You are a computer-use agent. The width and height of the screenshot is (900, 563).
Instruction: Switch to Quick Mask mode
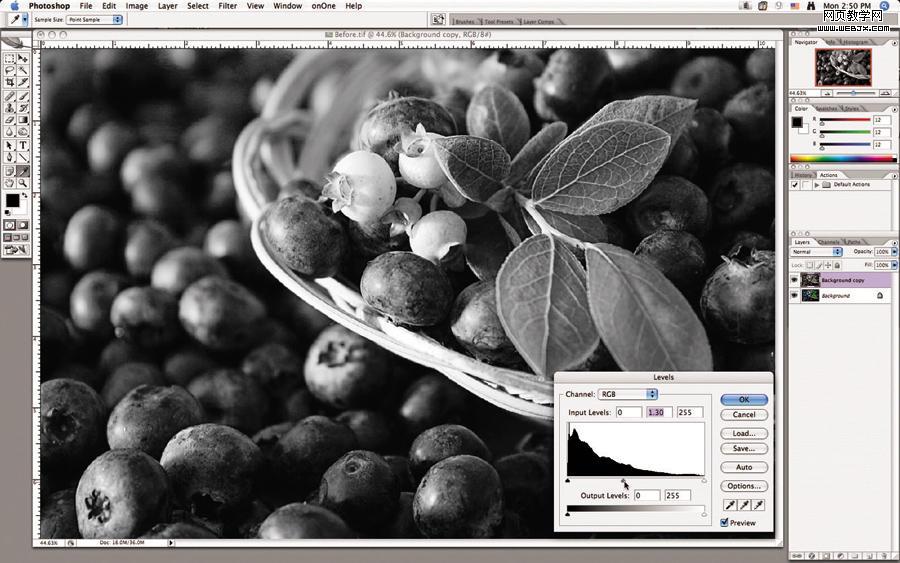(22, 224)
